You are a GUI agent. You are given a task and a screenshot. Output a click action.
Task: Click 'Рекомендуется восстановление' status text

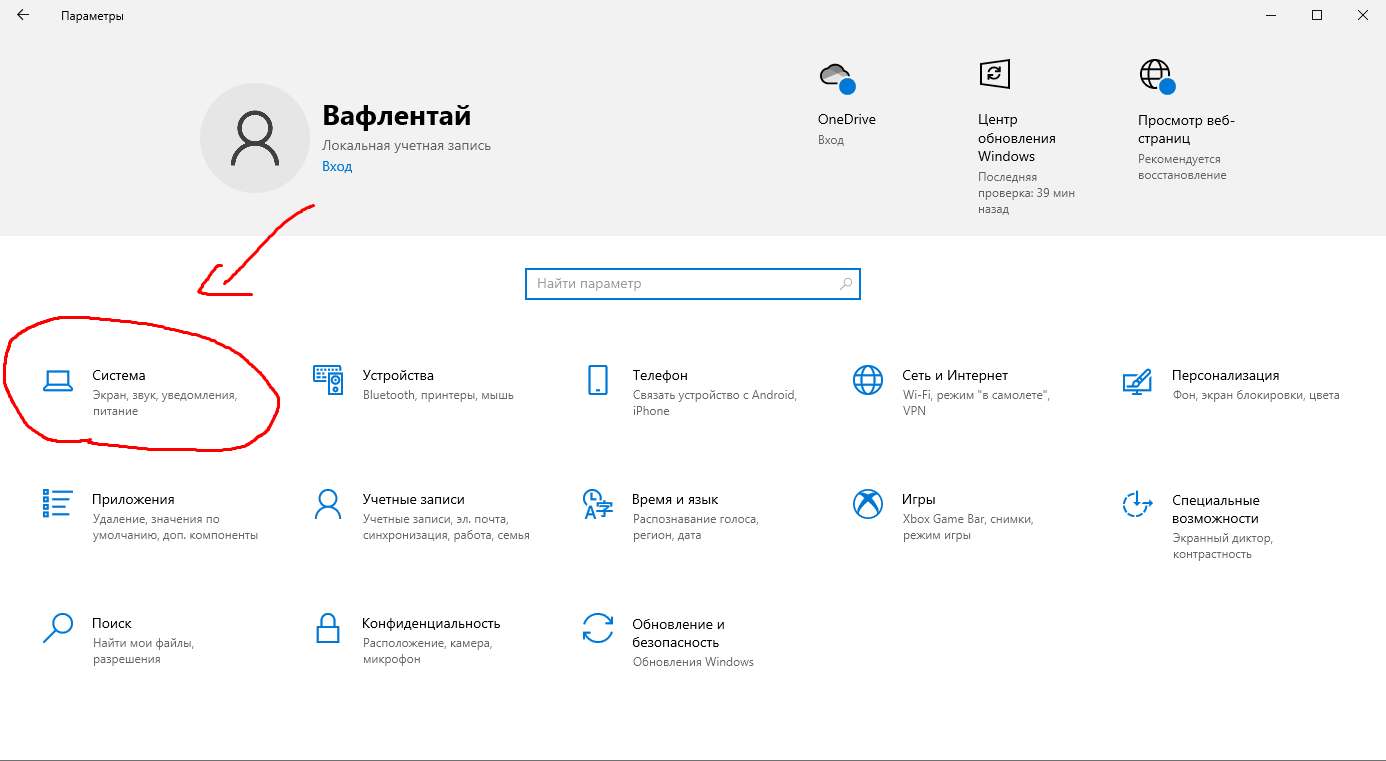pos(1182,167)
